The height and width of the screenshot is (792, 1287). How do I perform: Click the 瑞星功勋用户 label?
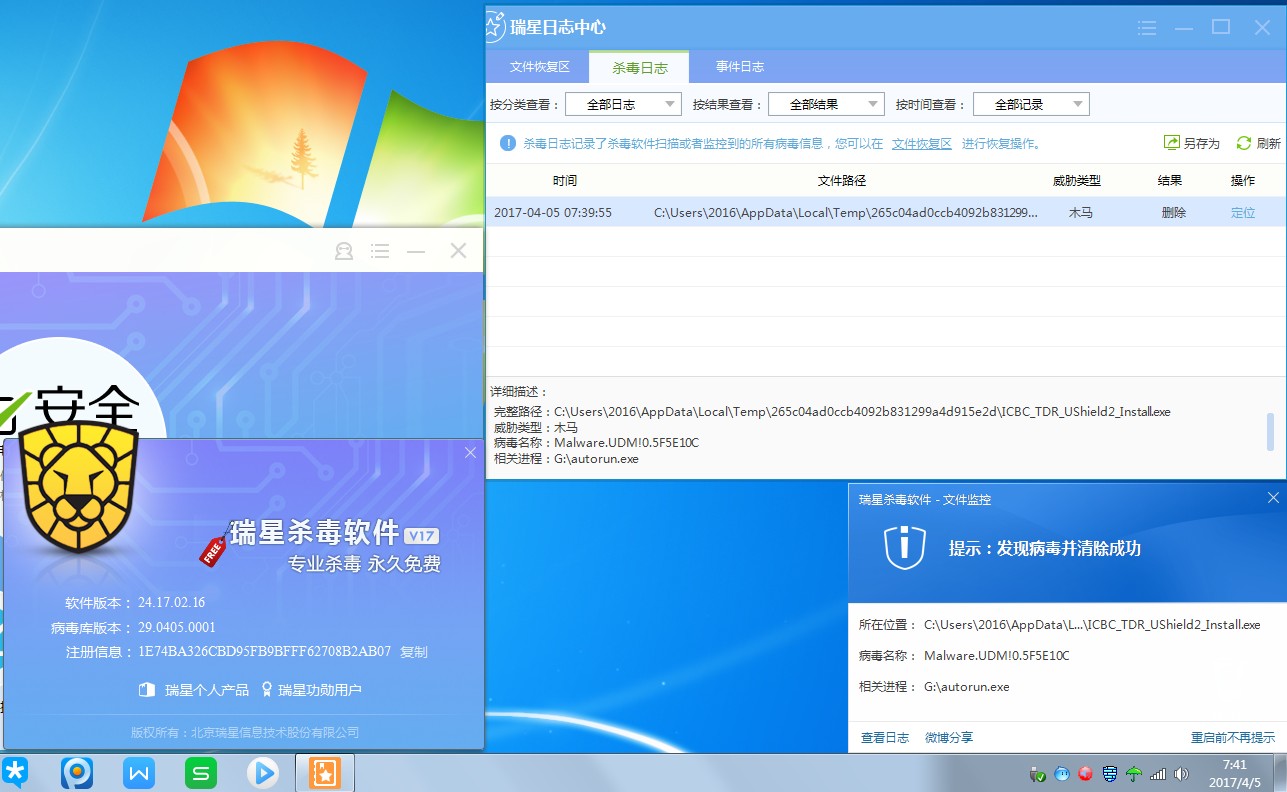point(320,690)
